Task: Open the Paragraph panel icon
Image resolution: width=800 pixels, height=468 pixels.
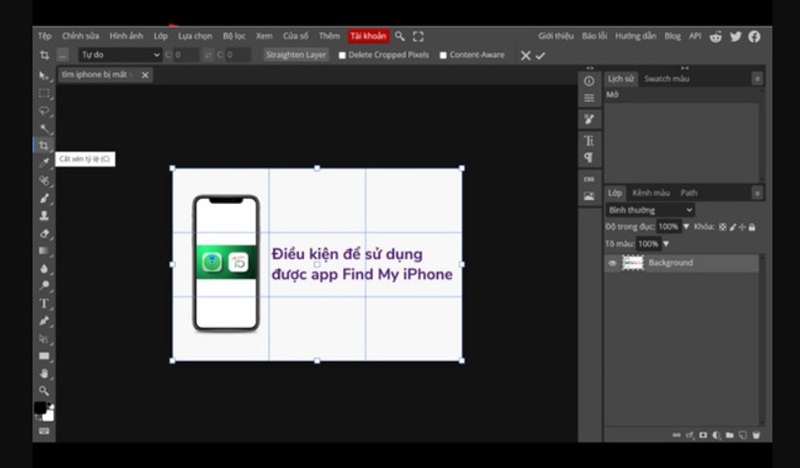Action: pos(589,158)
